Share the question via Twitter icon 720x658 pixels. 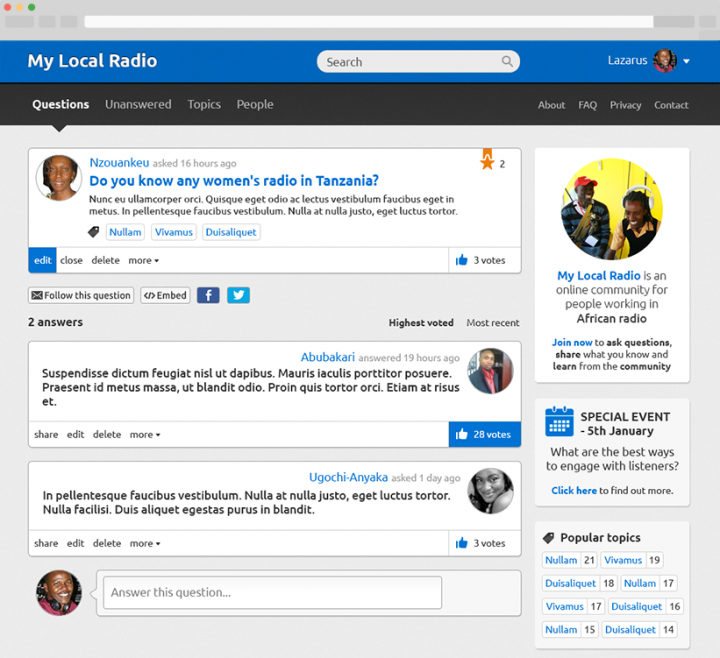click(x=238, y=295)
